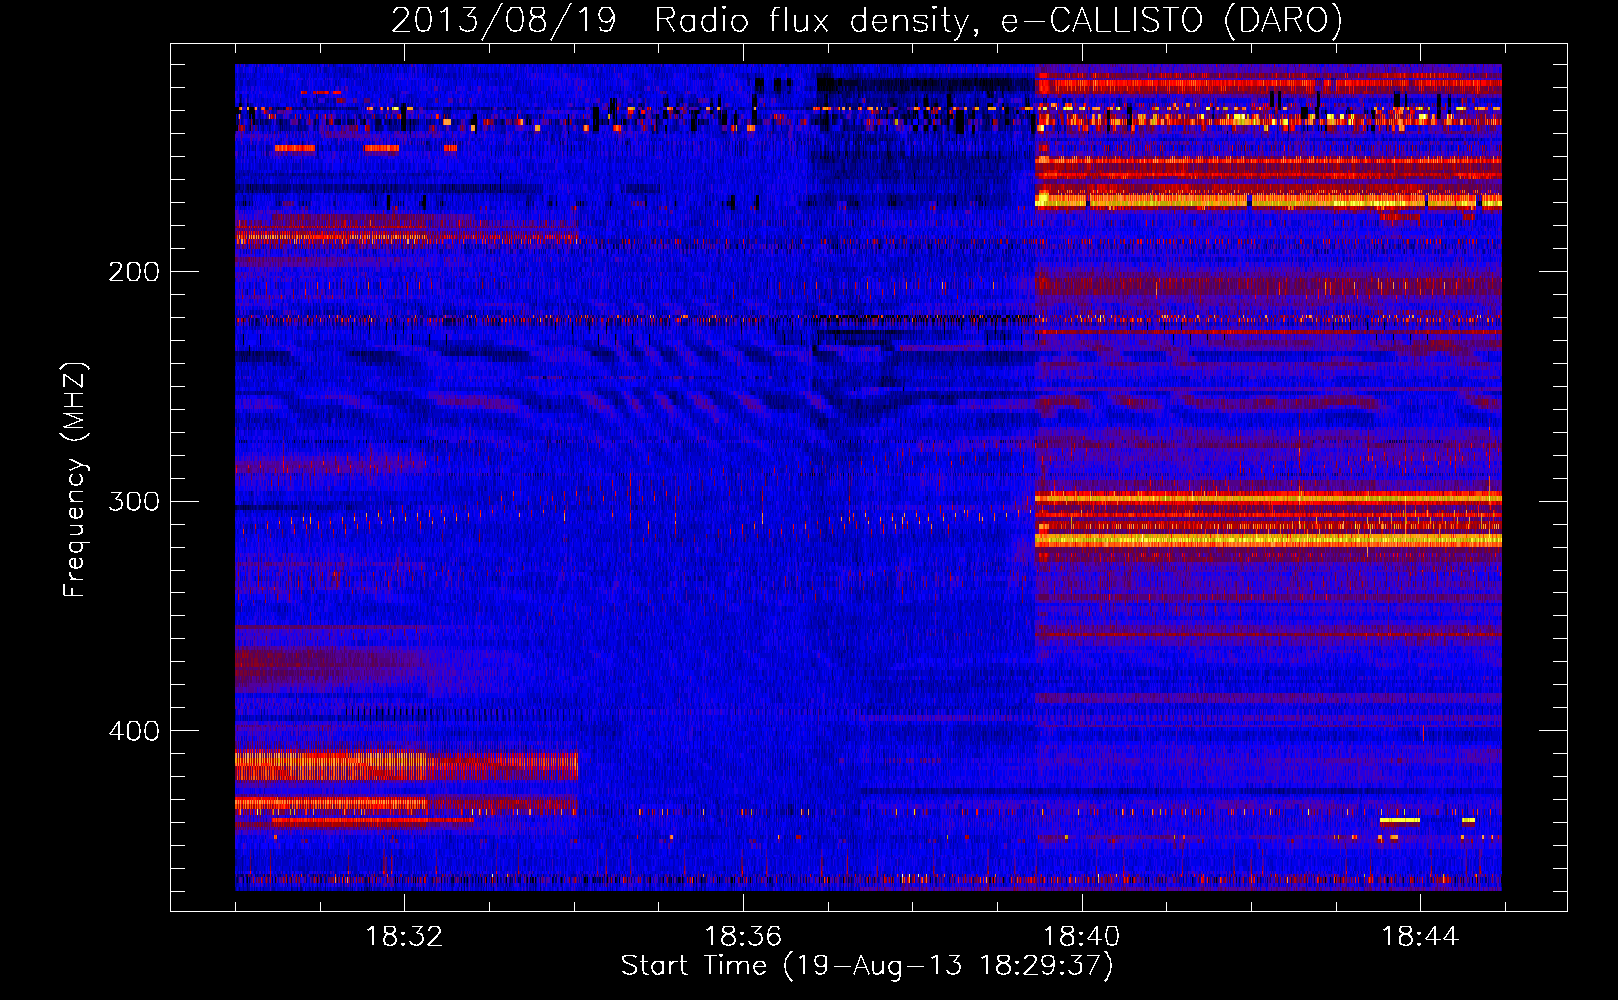Click the 300 frequency tick label
Viewport: 1618px width, 1000px height.
point(134,501)
